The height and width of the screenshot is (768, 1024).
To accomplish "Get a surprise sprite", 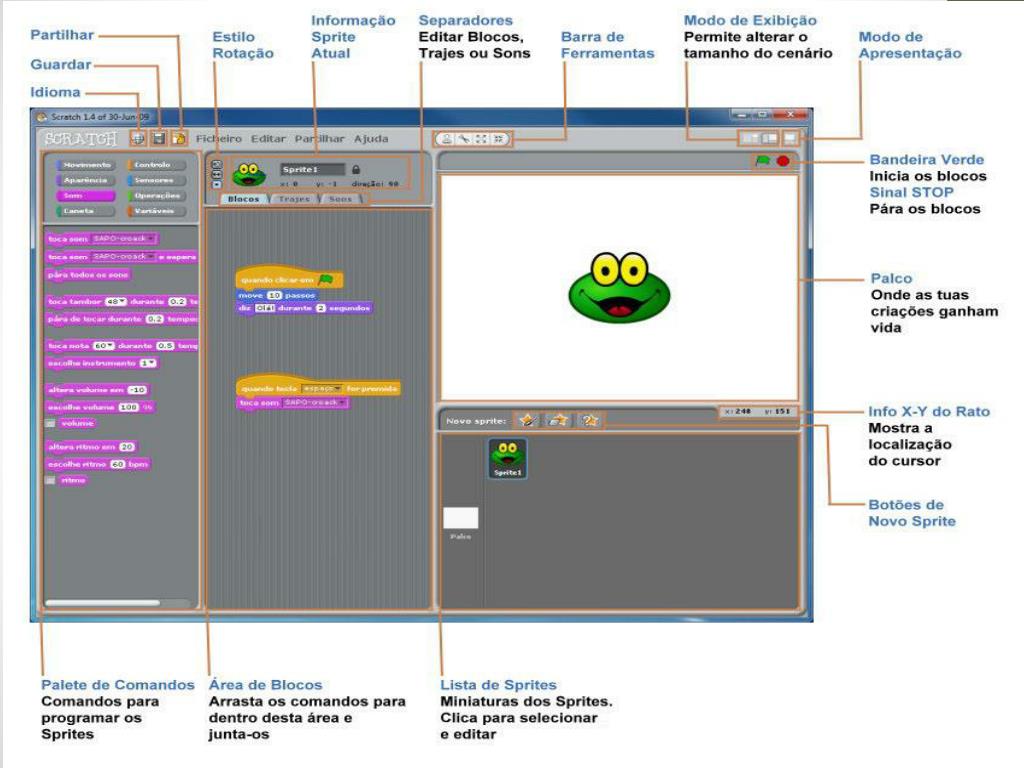I will click(589, 420).
